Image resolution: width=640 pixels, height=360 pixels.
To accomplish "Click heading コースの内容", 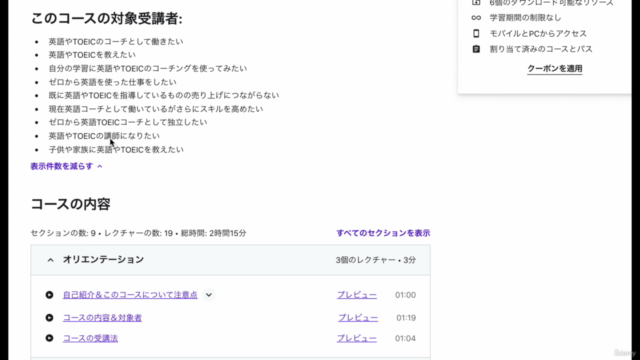I will point(71,204).
